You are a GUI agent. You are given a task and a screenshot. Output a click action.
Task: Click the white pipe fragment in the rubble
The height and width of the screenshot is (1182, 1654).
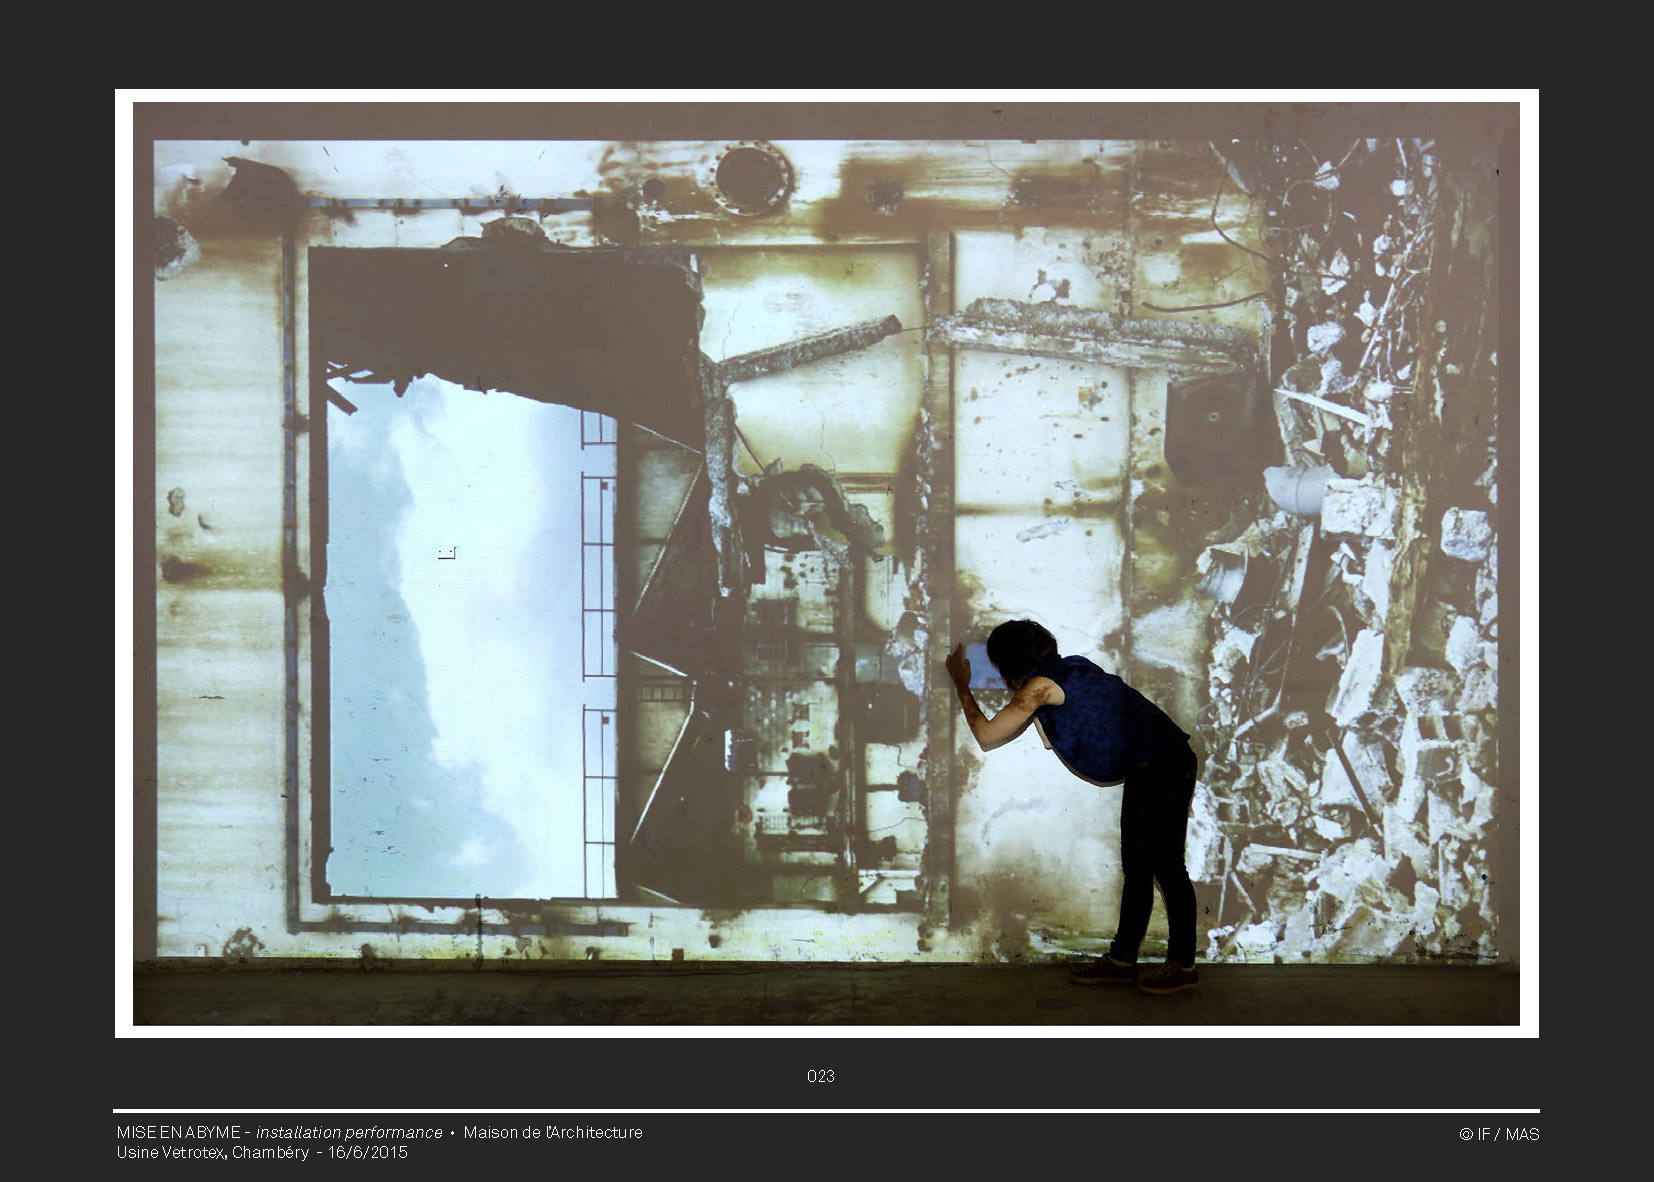(x=1298, y=489)
